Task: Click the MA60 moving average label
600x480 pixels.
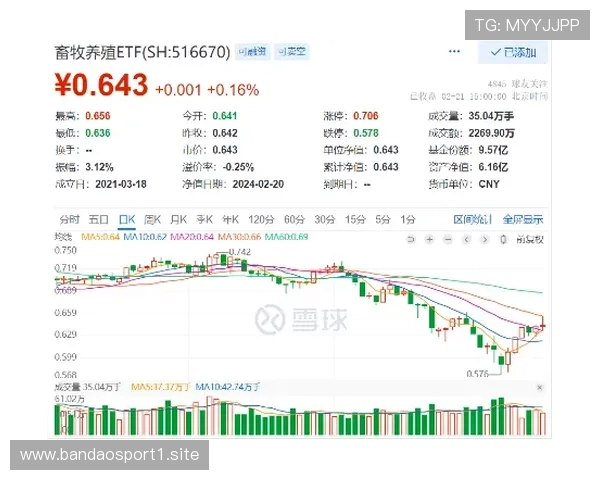Action: pyautogui.click(x=286, y=237)
